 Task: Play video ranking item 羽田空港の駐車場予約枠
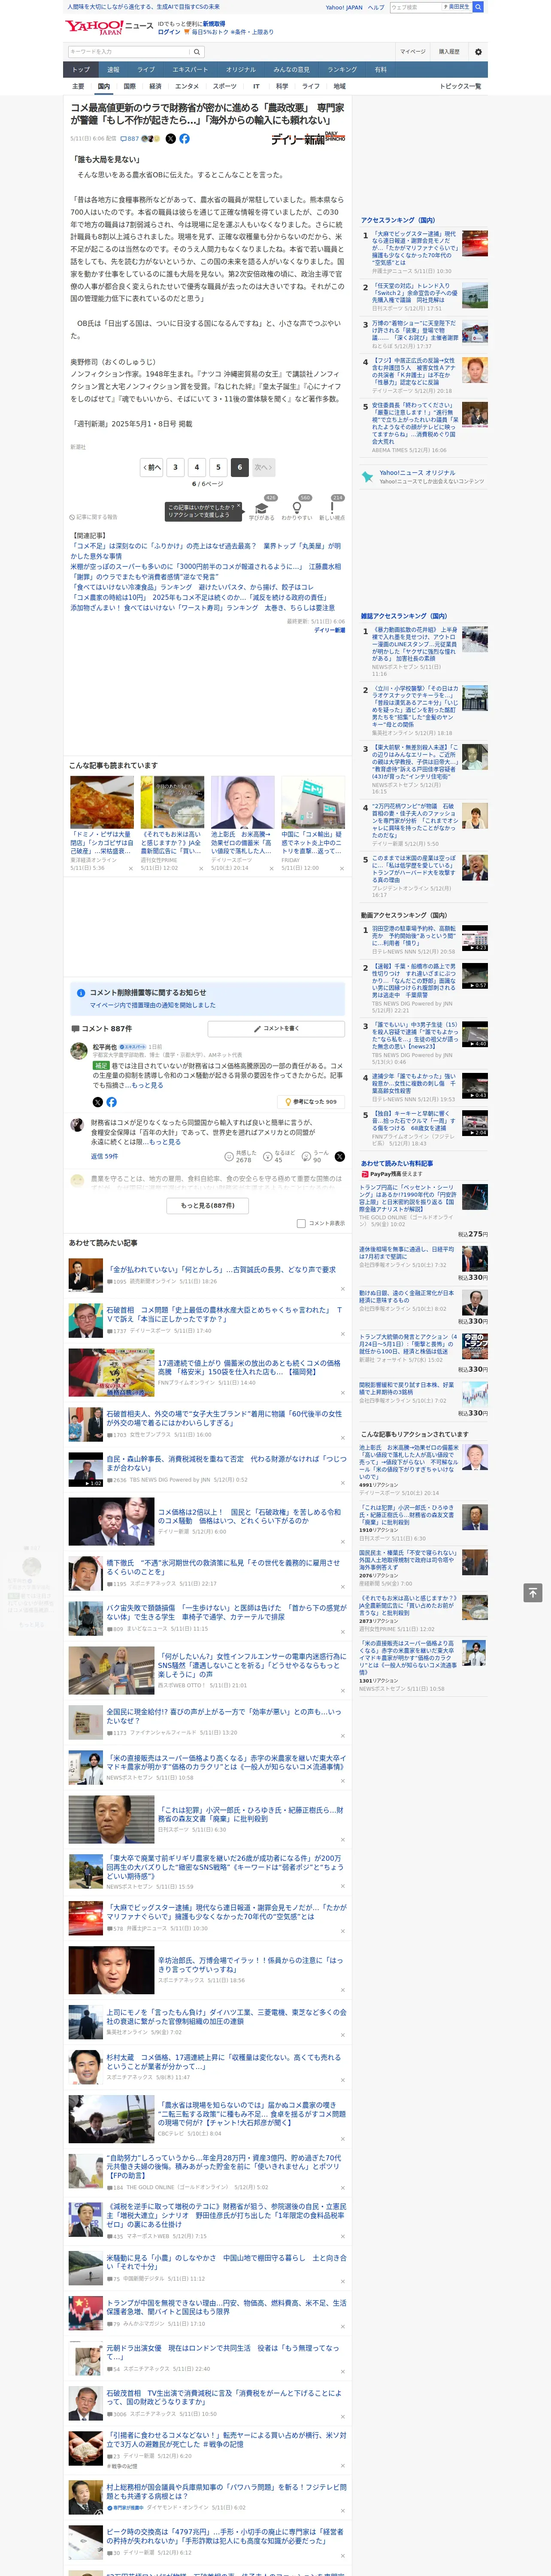click(x=475, y=938)
